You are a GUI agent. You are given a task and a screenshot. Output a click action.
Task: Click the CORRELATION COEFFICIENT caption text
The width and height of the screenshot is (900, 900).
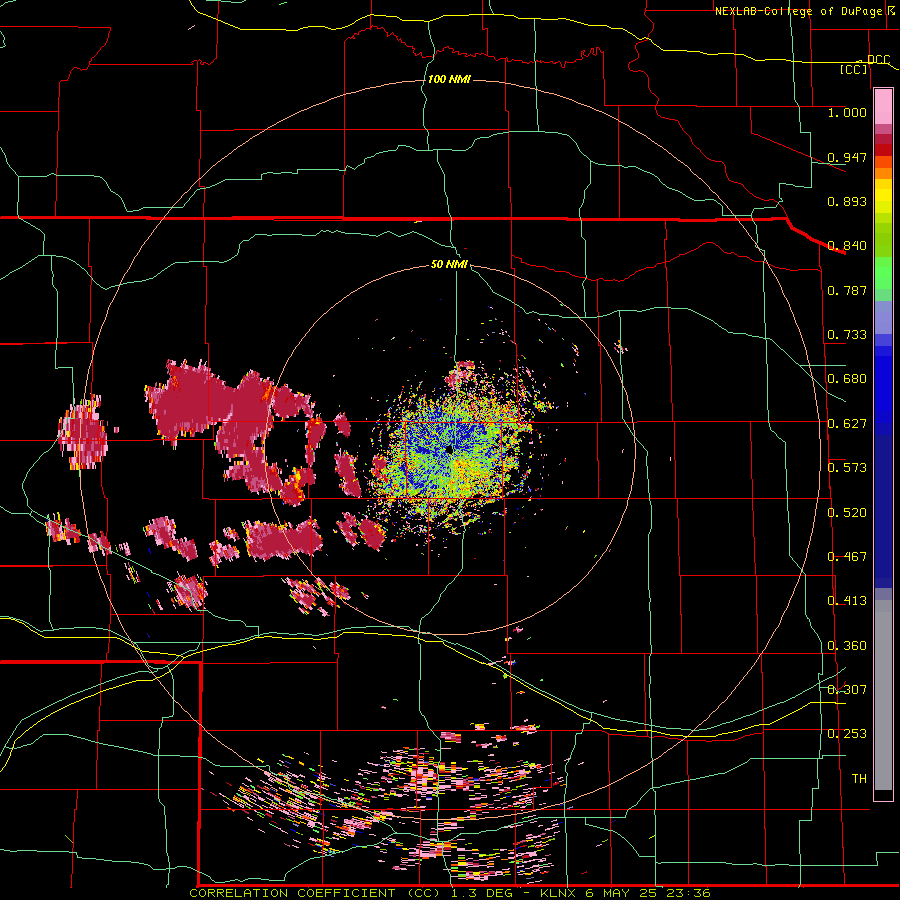pos(292,893)
